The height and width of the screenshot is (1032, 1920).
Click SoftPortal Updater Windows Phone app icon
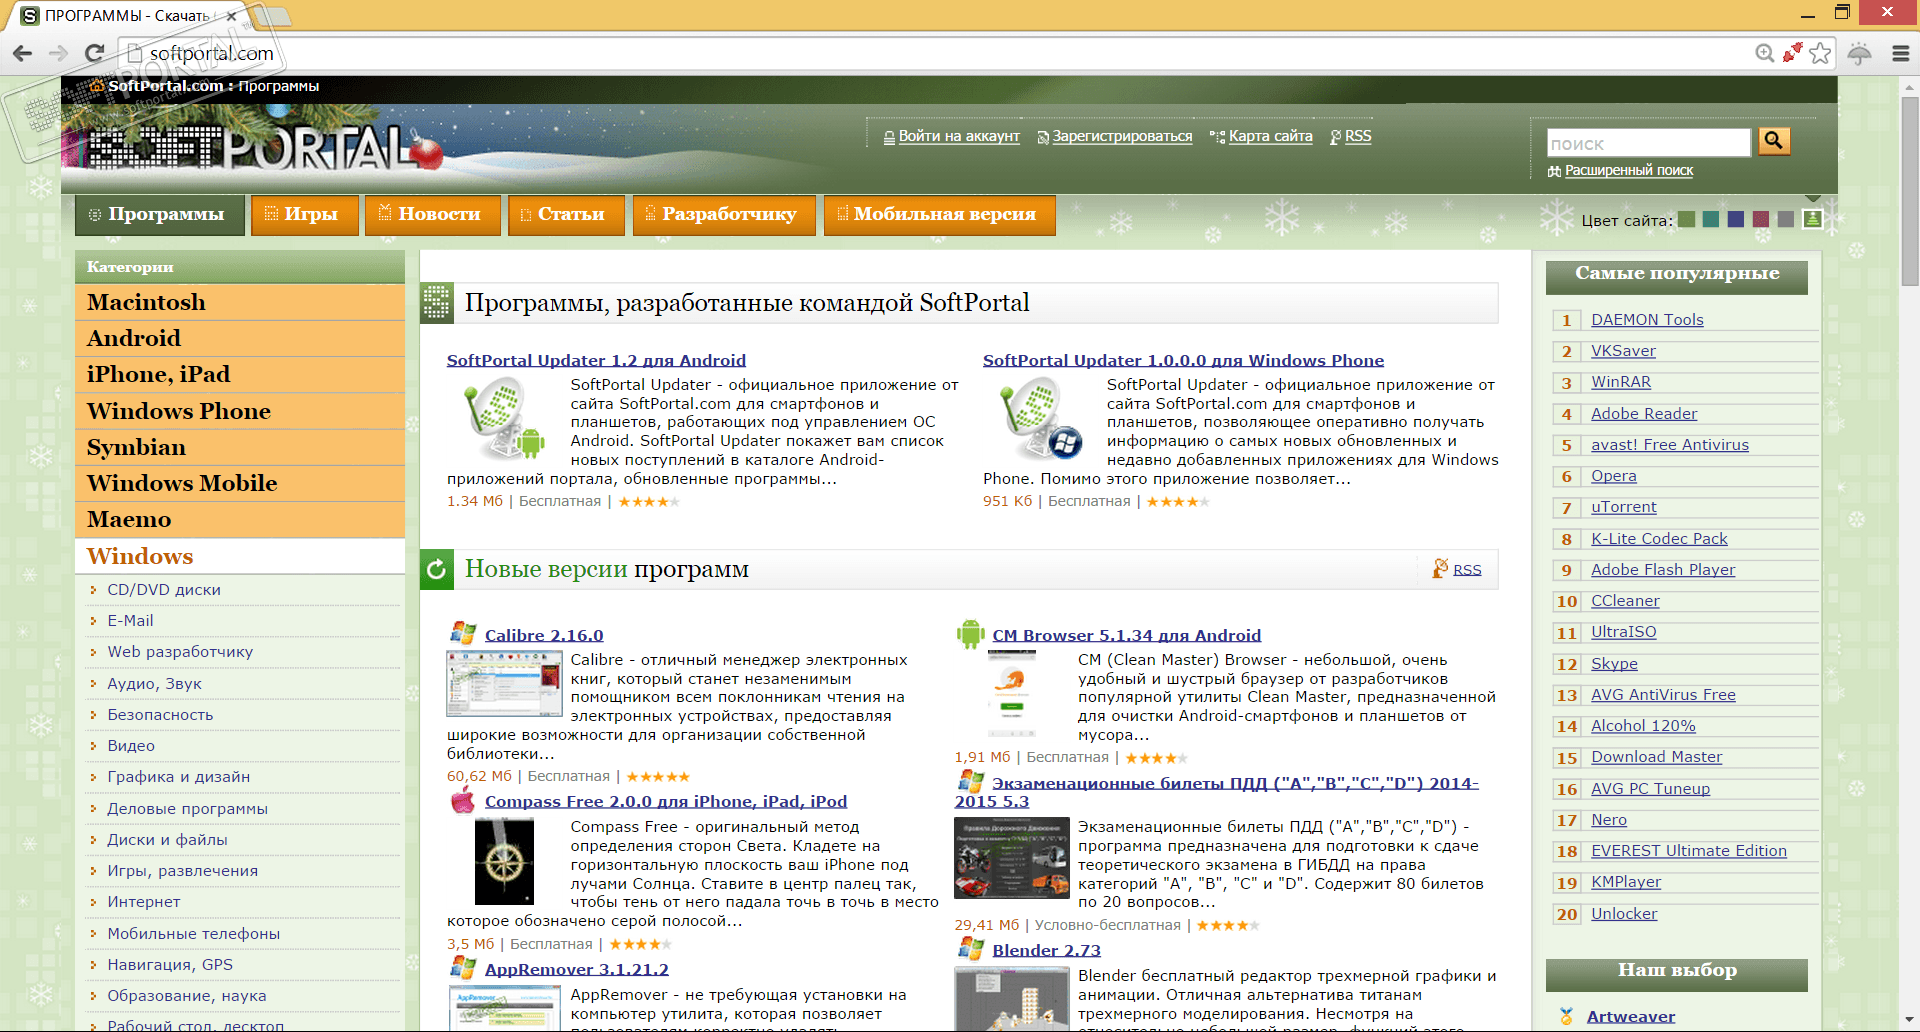click(x=1040, y=418)
